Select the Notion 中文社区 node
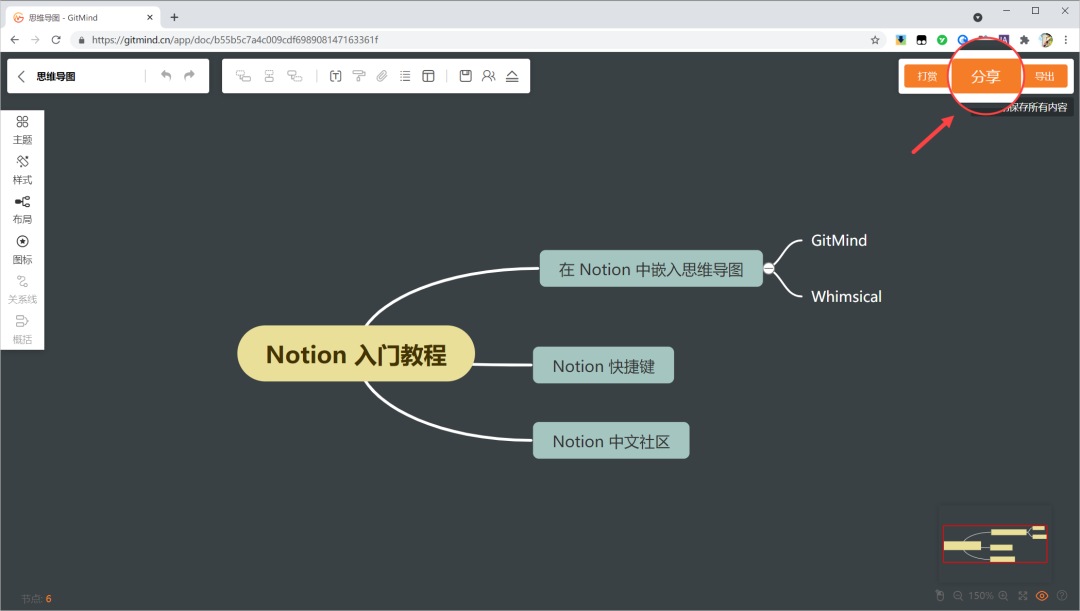The width and height of the screenshot is (1080, 611). pos(611,440)
